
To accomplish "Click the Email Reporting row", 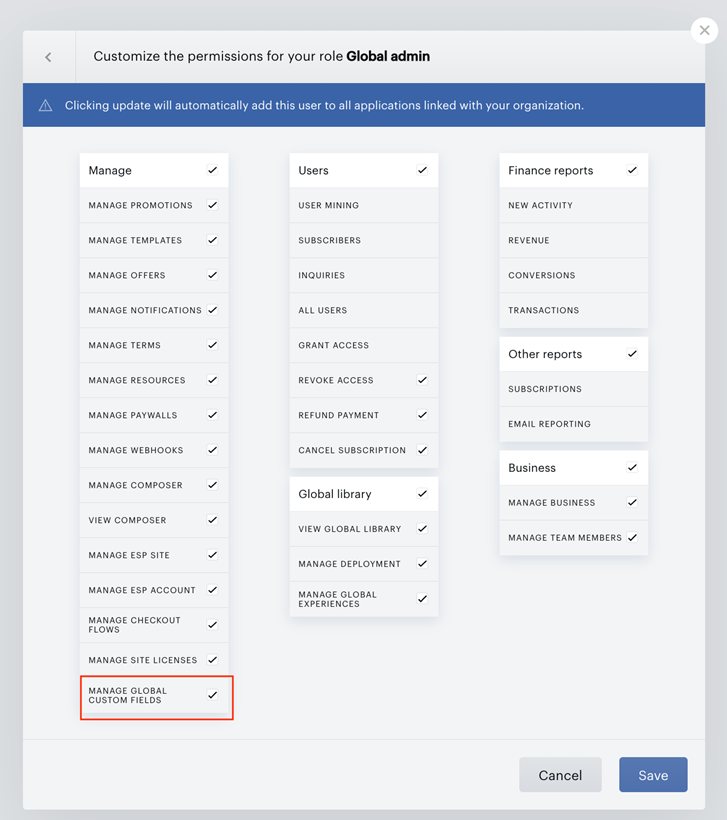I will point(573,424).
